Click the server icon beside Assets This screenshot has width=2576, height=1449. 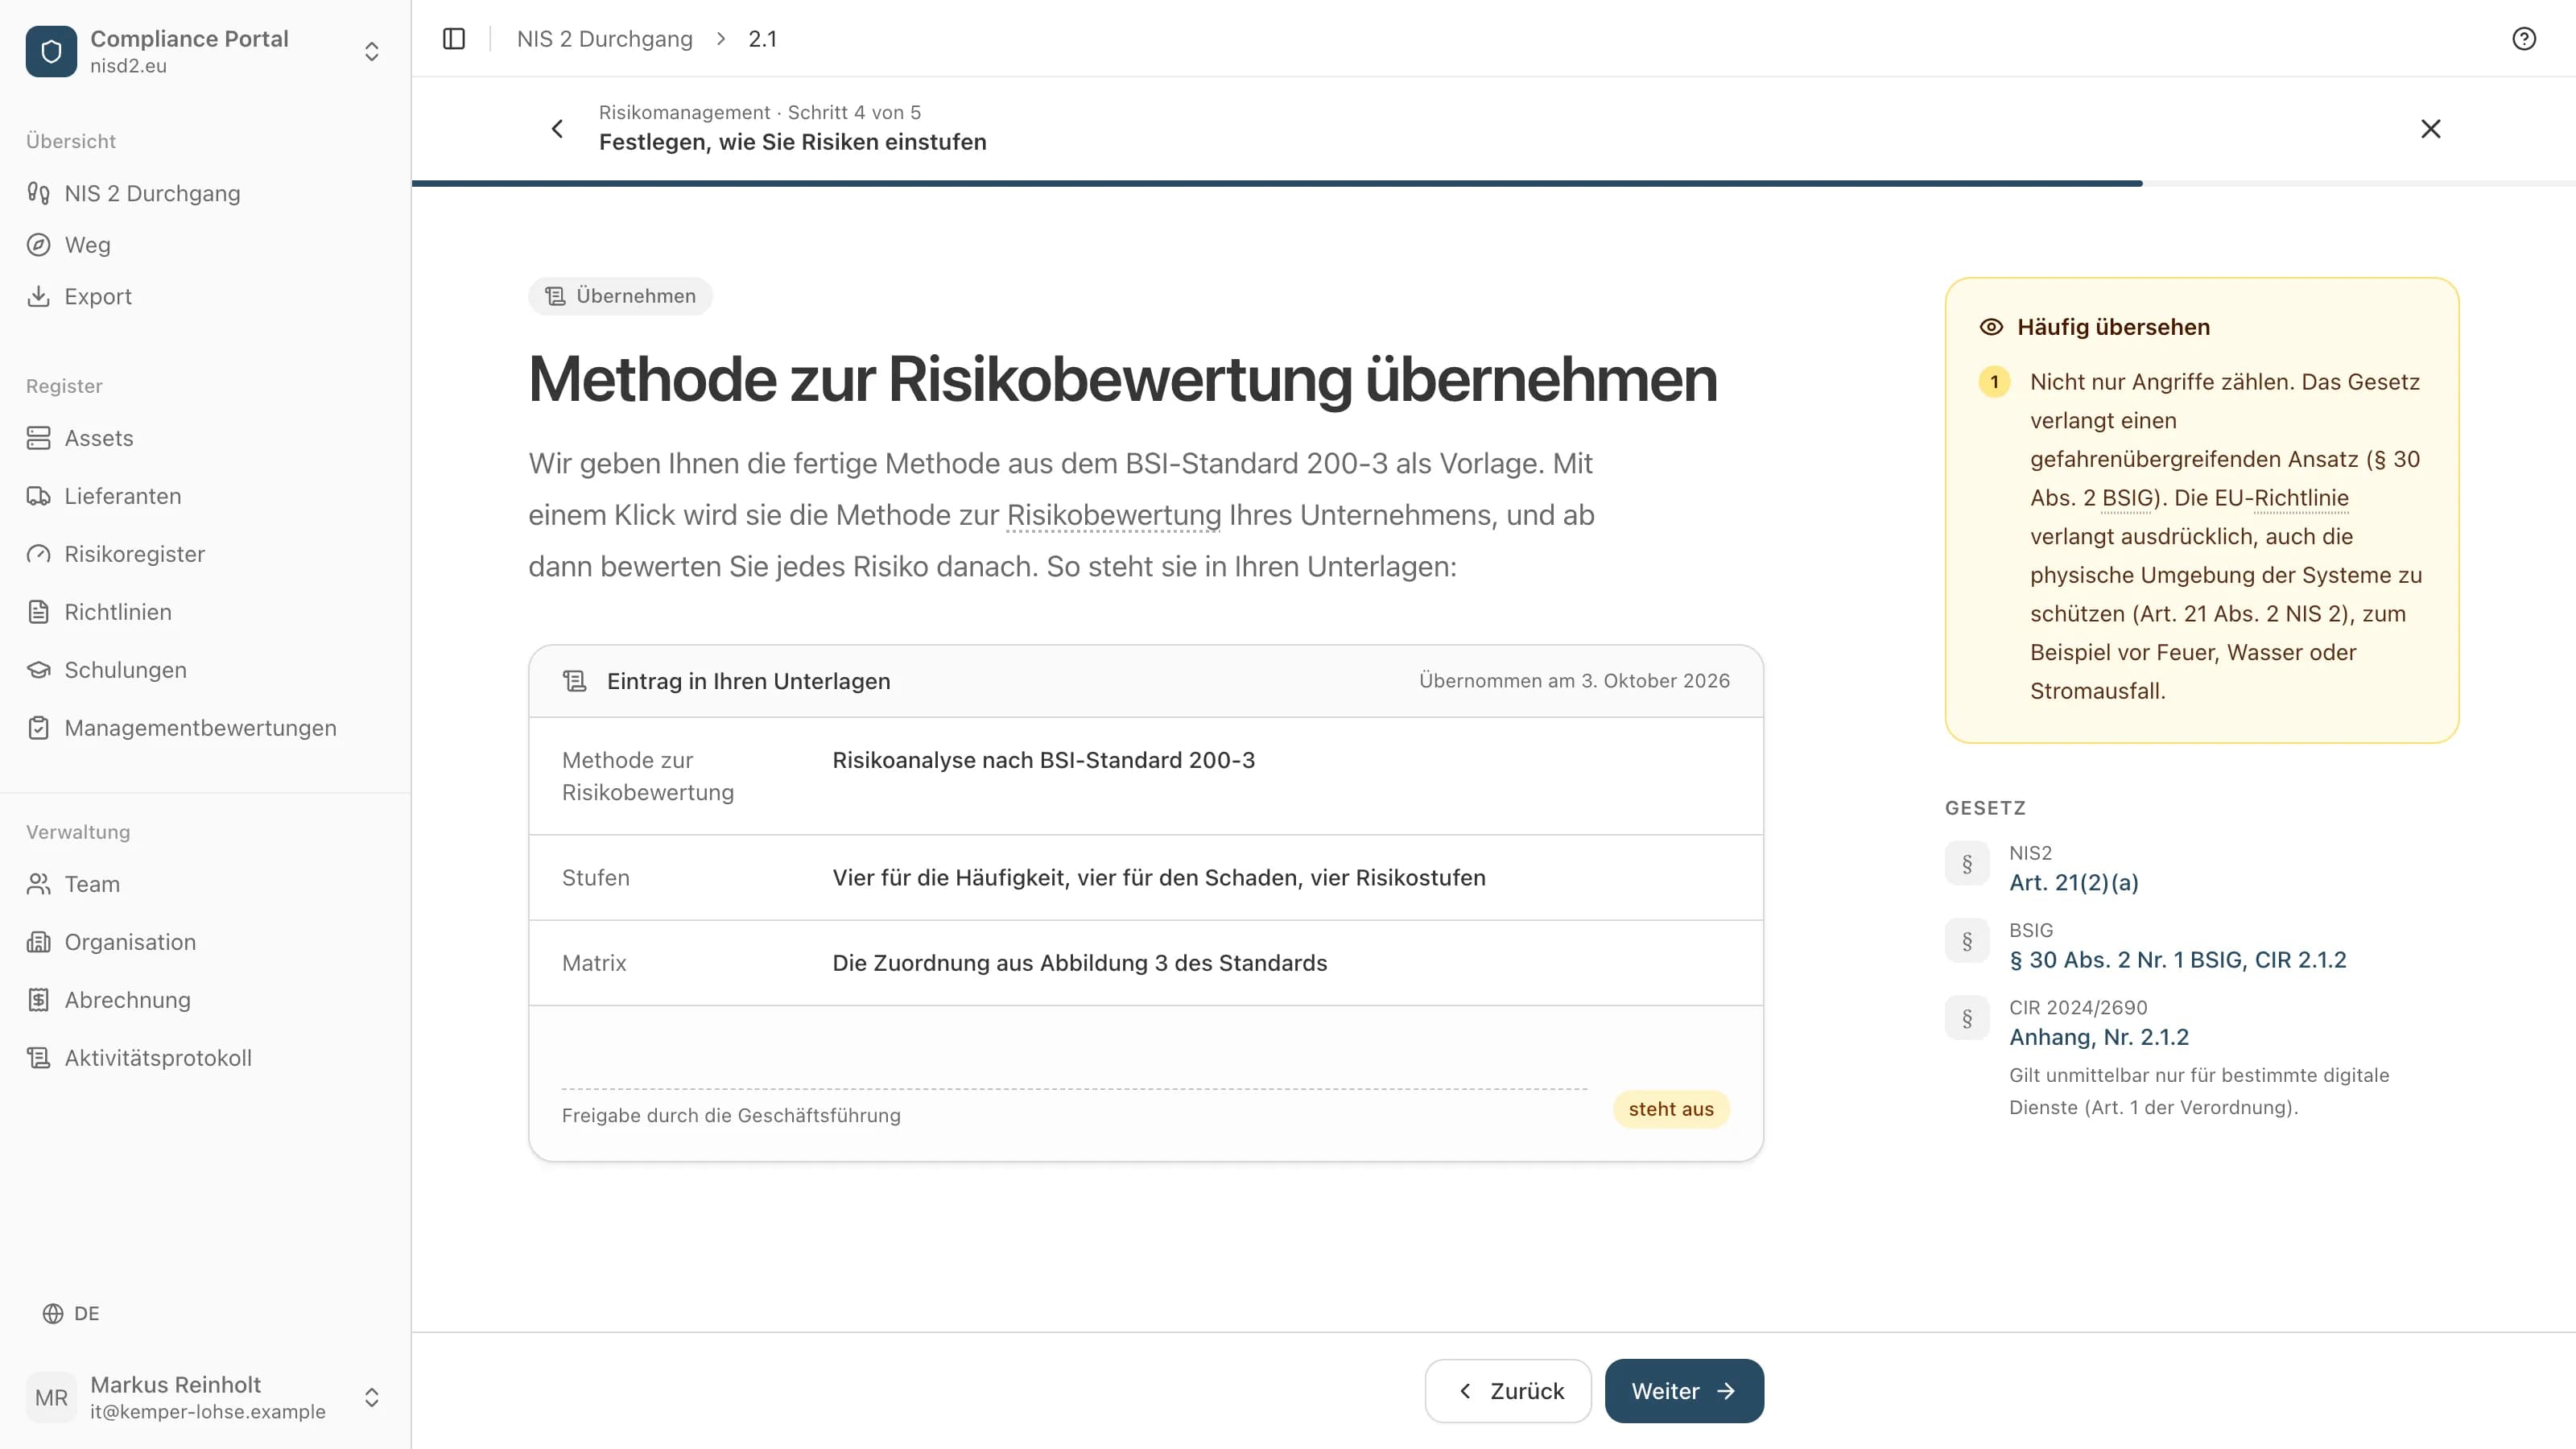(39, 438)
